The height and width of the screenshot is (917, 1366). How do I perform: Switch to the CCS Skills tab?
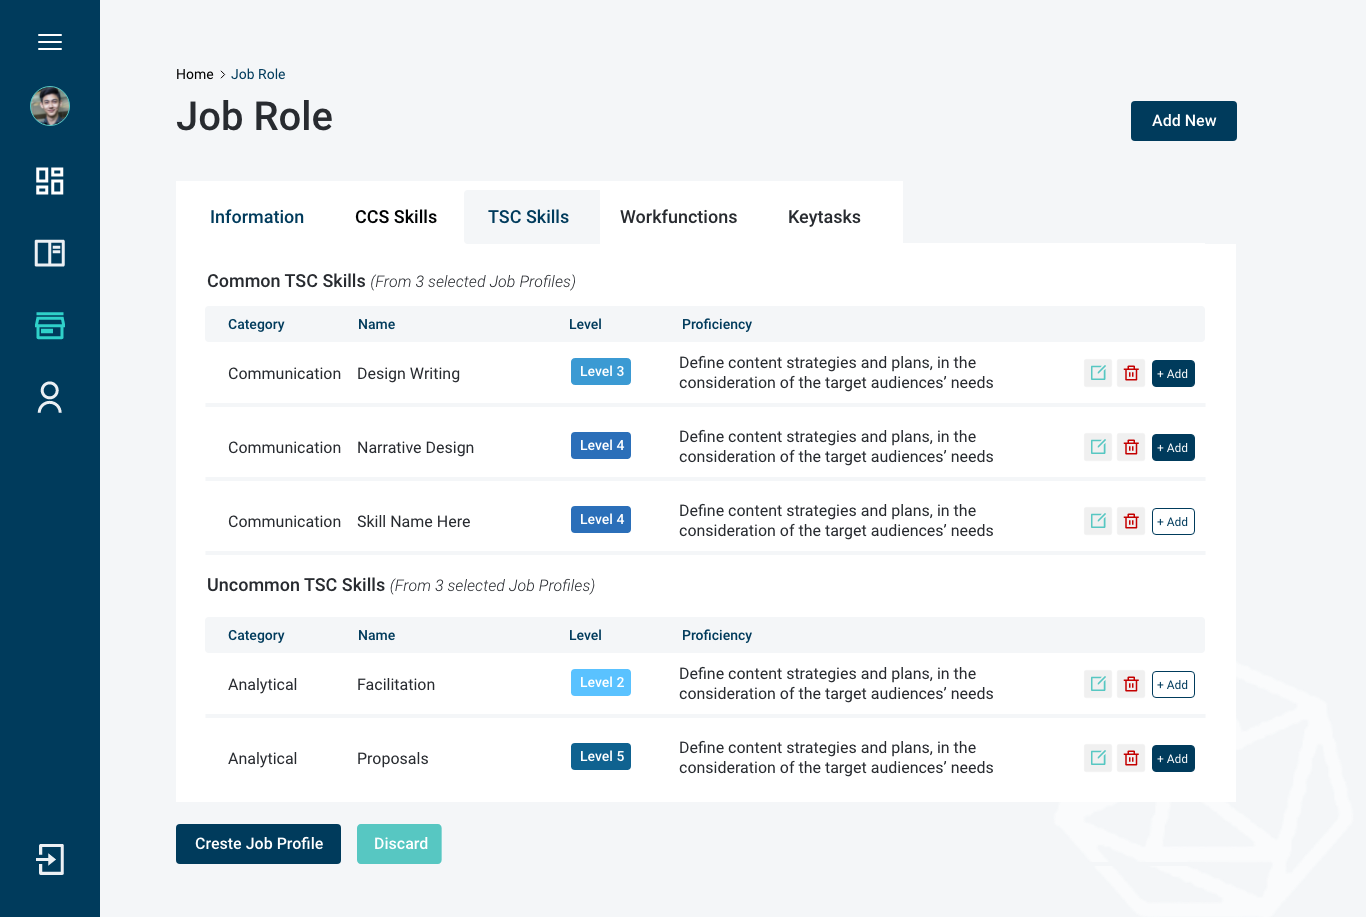pyautogui.click(x=396, y=217)
